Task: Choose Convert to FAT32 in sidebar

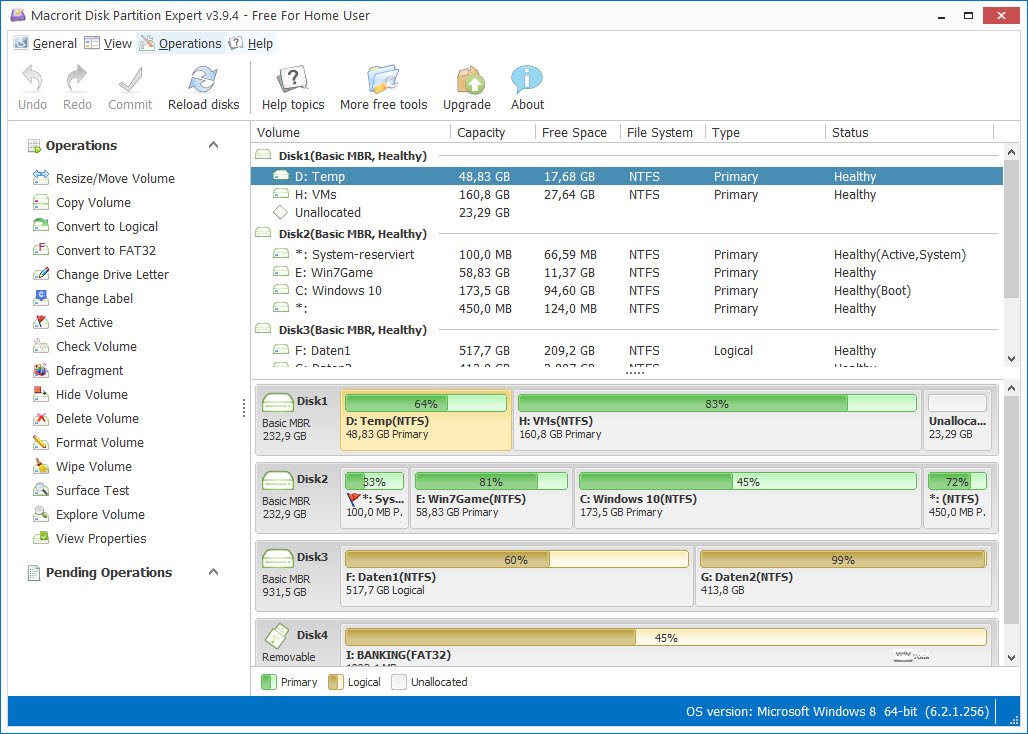Action: tap(105, 250)
